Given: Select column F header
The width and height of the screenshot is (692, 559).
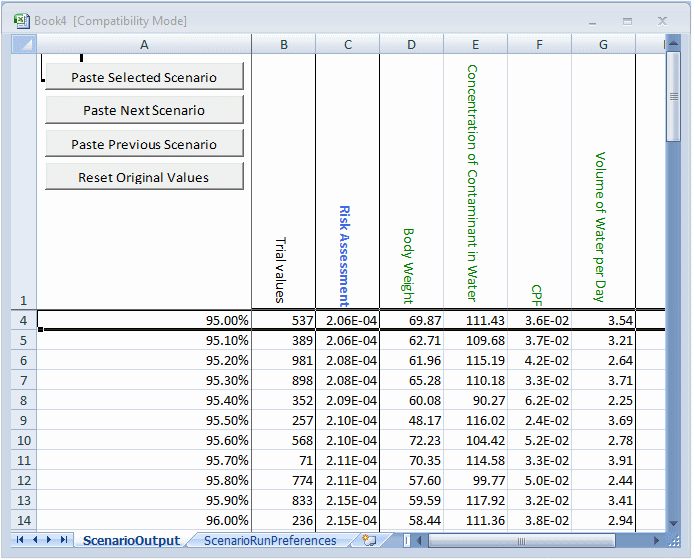Looking at the screenshot, I should [x=539, y=44].
